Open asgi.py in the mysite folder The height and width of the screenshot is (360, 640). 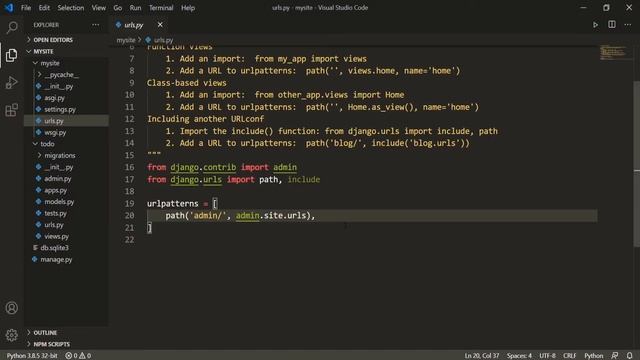66,98
